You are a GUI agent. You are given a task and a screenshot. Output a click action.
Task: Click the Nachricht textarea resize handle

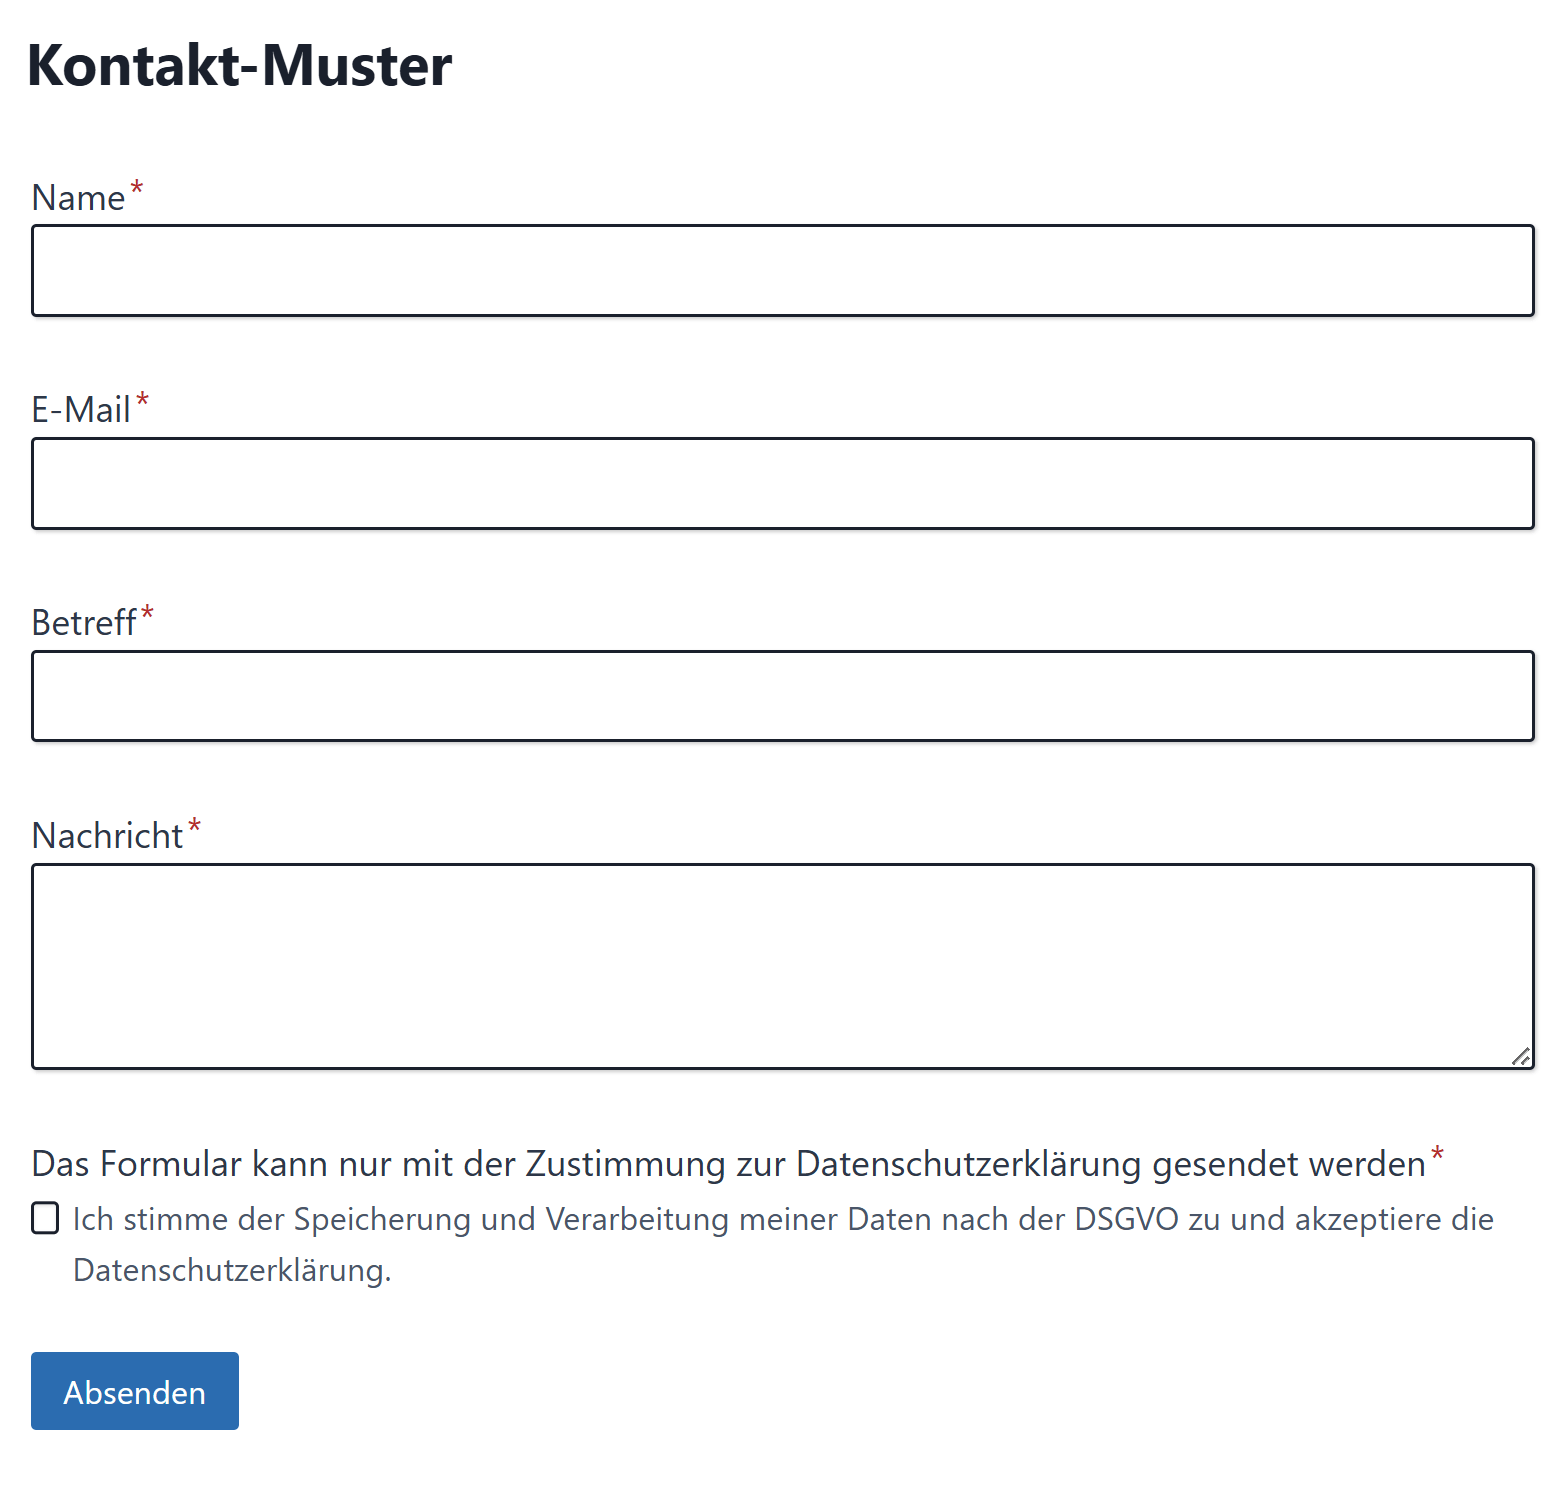[1521, 1056]
